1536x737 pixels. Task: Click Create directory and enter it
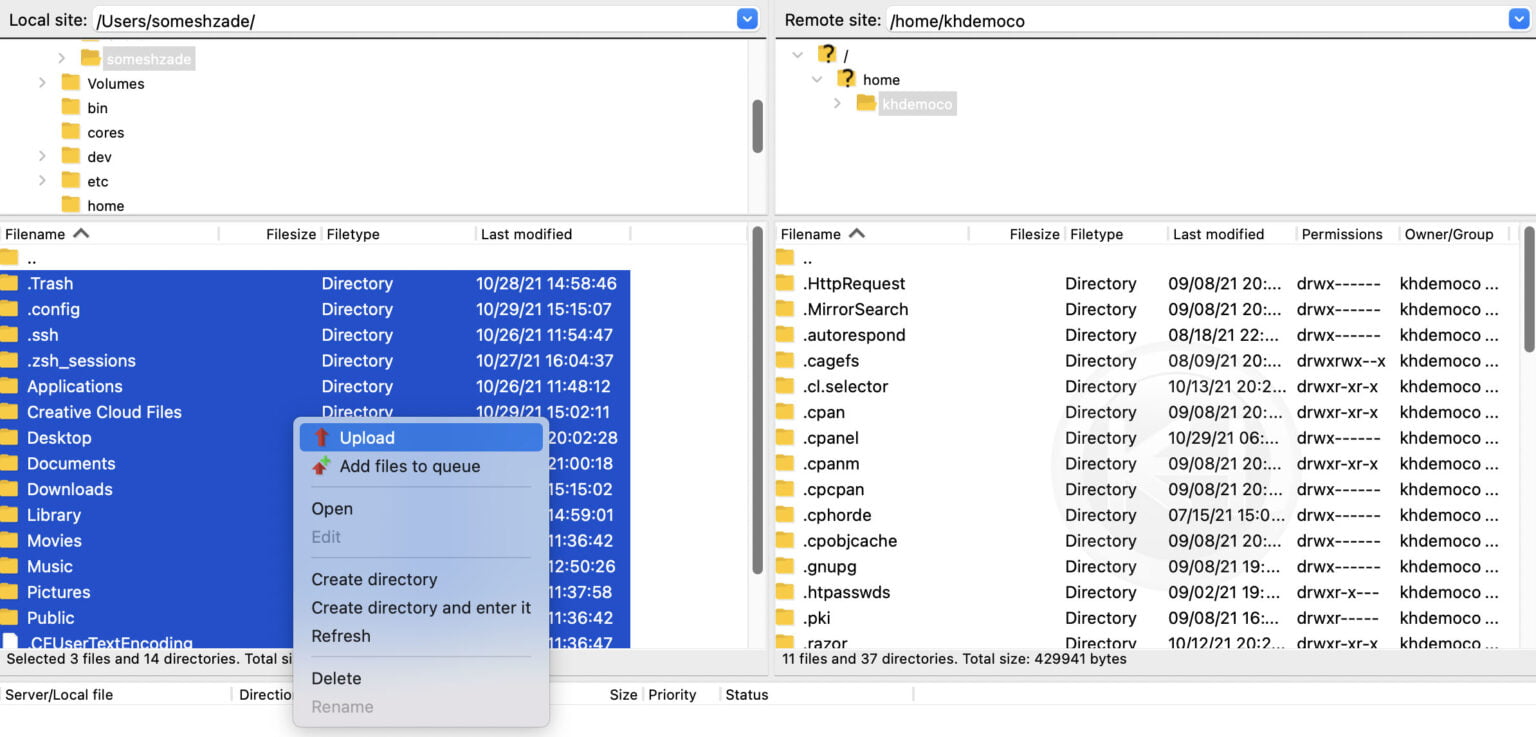click(x=421, y=607)
